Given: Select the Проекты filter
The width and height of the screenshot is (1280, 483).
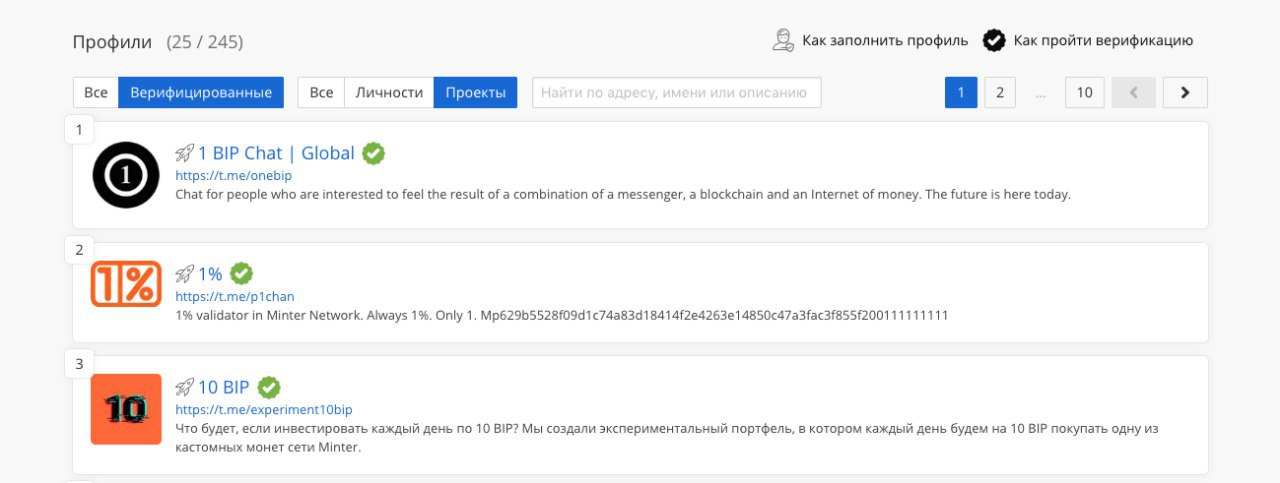Looking at the screenshot, I should (475, 93).
